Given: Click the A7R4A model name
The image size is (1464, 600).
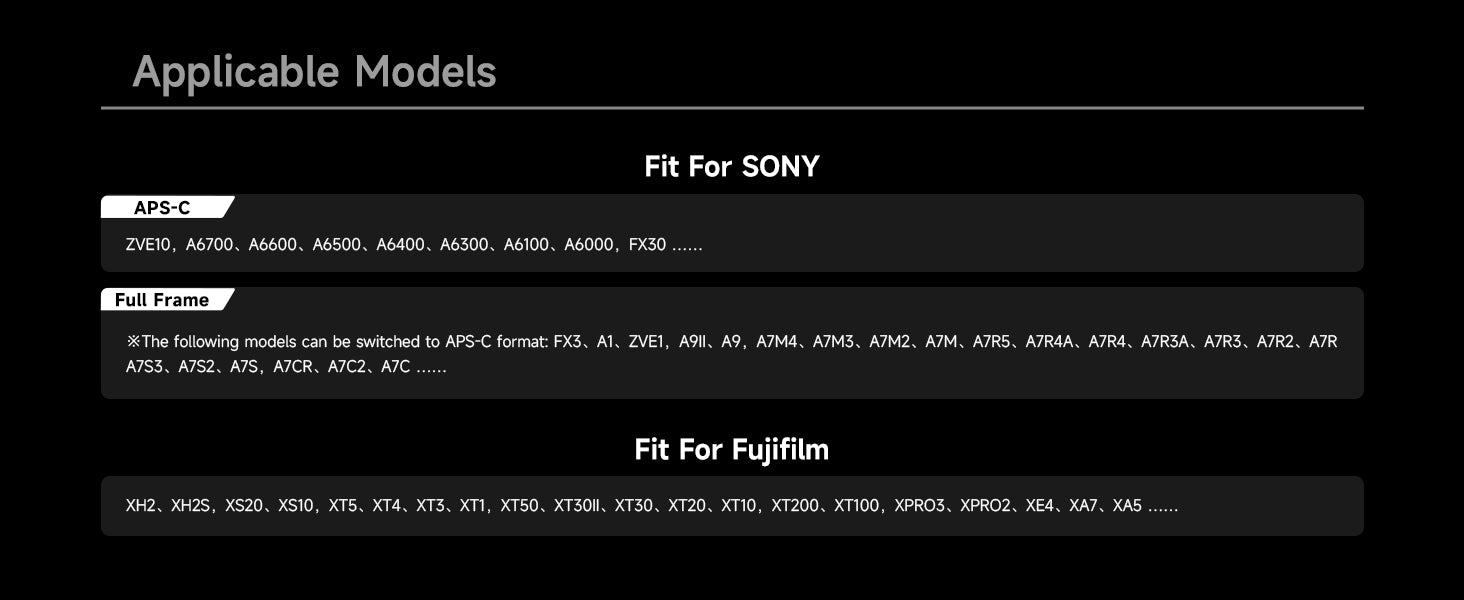Looking at the screenshot, I should point(1050,342).
